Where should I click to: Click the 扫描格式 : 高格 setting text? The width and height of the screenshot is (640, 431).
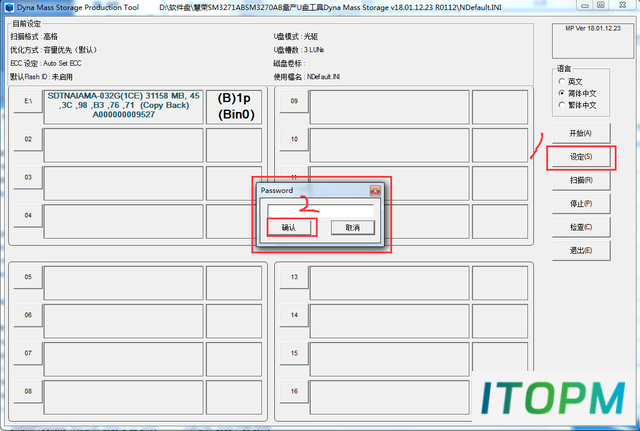(x=34, y=36)
